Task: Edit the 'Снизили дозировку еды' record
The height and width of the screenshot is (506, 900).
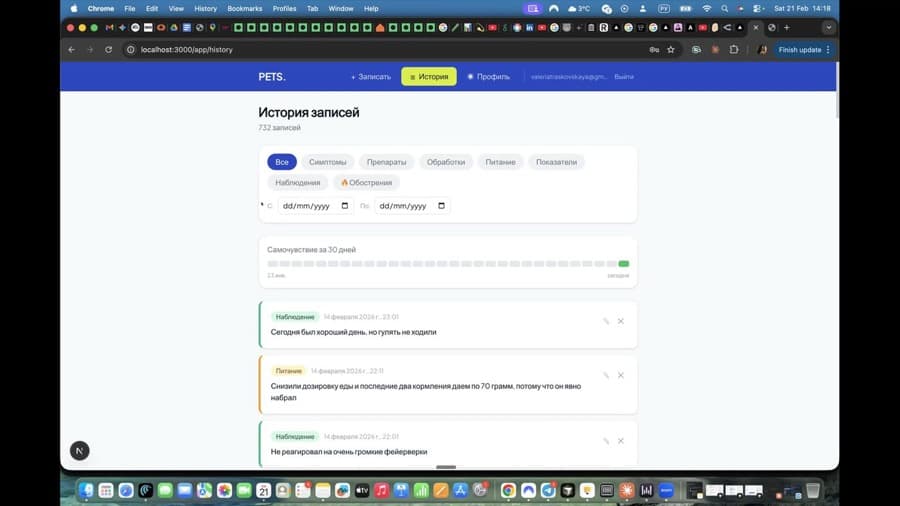Action: 606,375
